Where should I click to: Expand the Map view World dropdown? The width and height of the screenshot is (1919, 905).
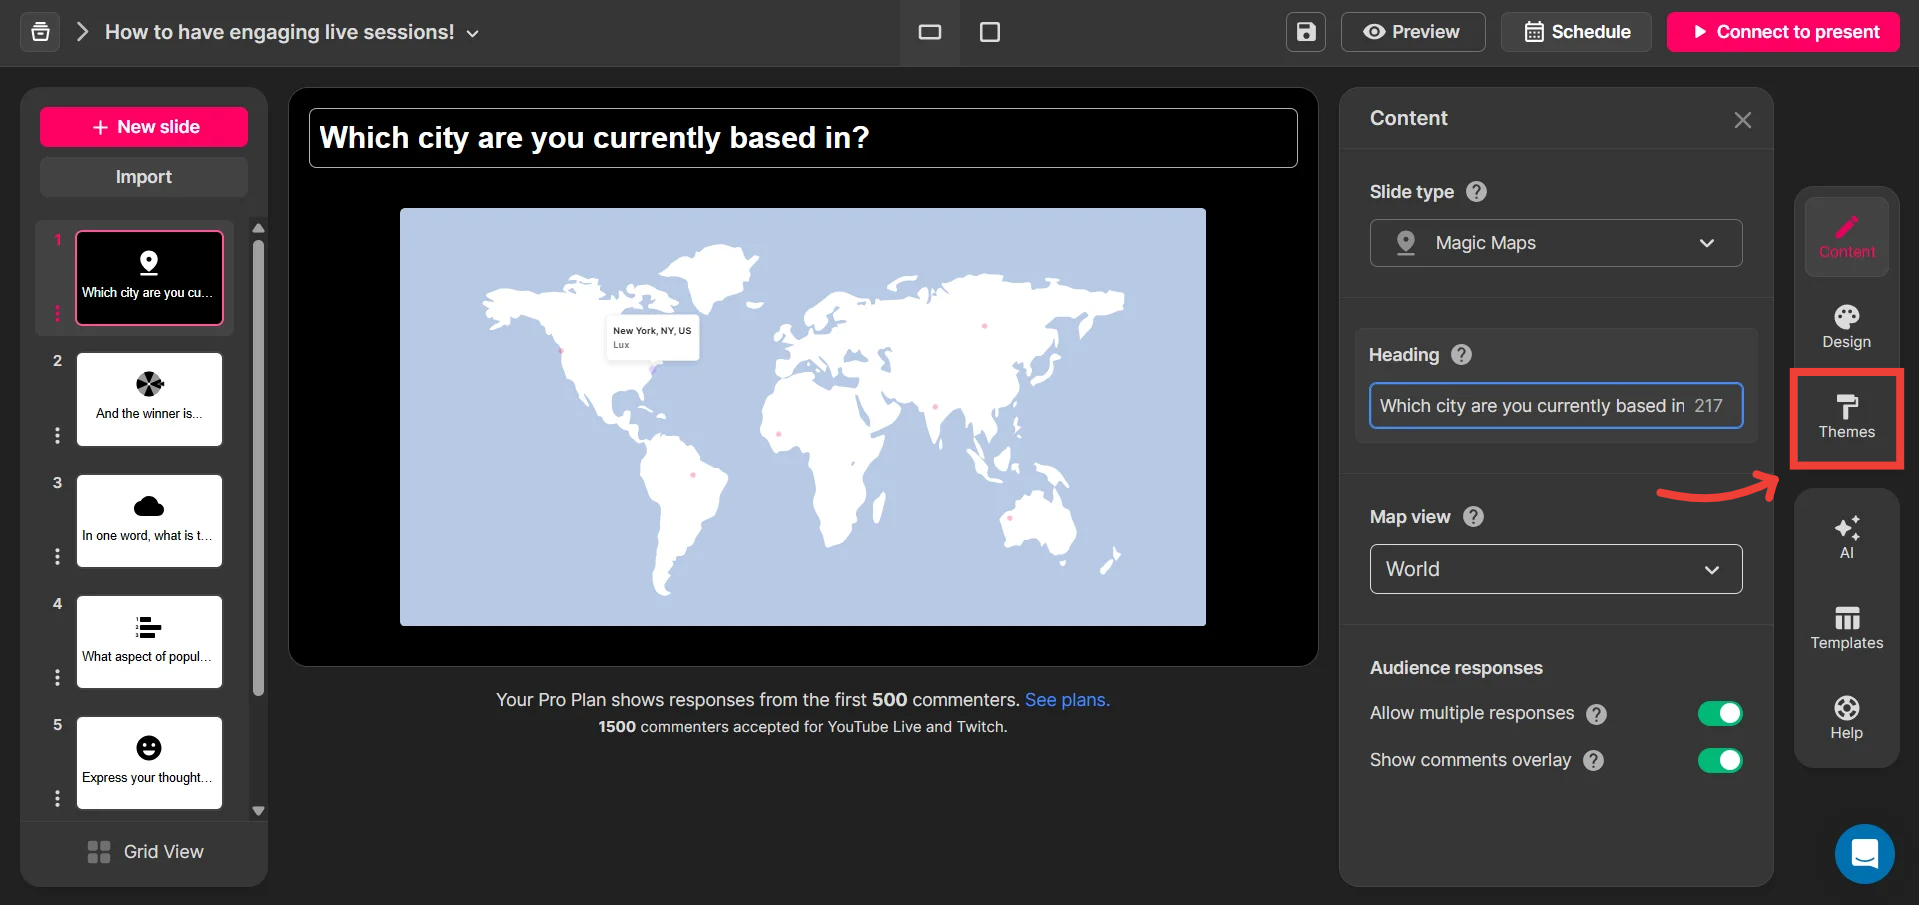coord(1555,569)
